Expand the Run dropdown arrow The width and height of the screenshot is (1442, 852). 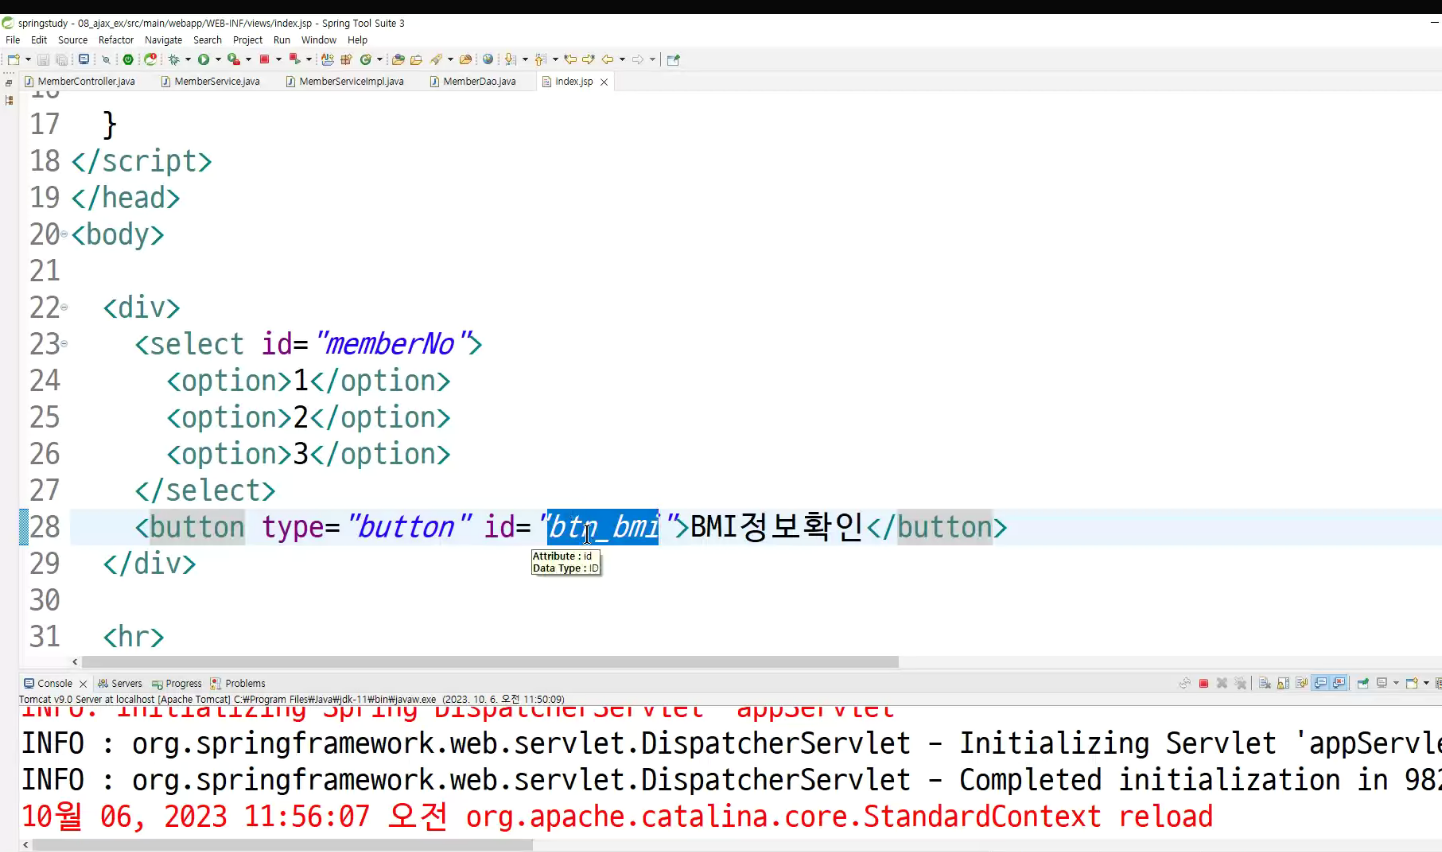point(218,60)
